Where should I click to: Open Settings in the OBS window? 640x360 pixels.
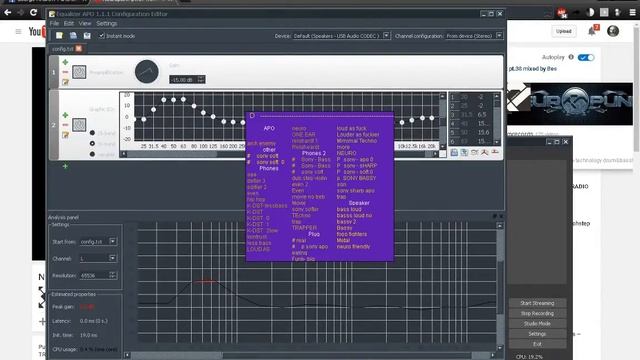tap(537, 334)
